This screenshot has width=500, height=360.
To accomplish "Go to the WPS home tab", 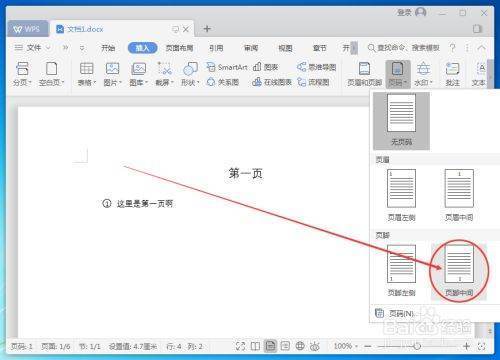I will click(x=27, y=29).
